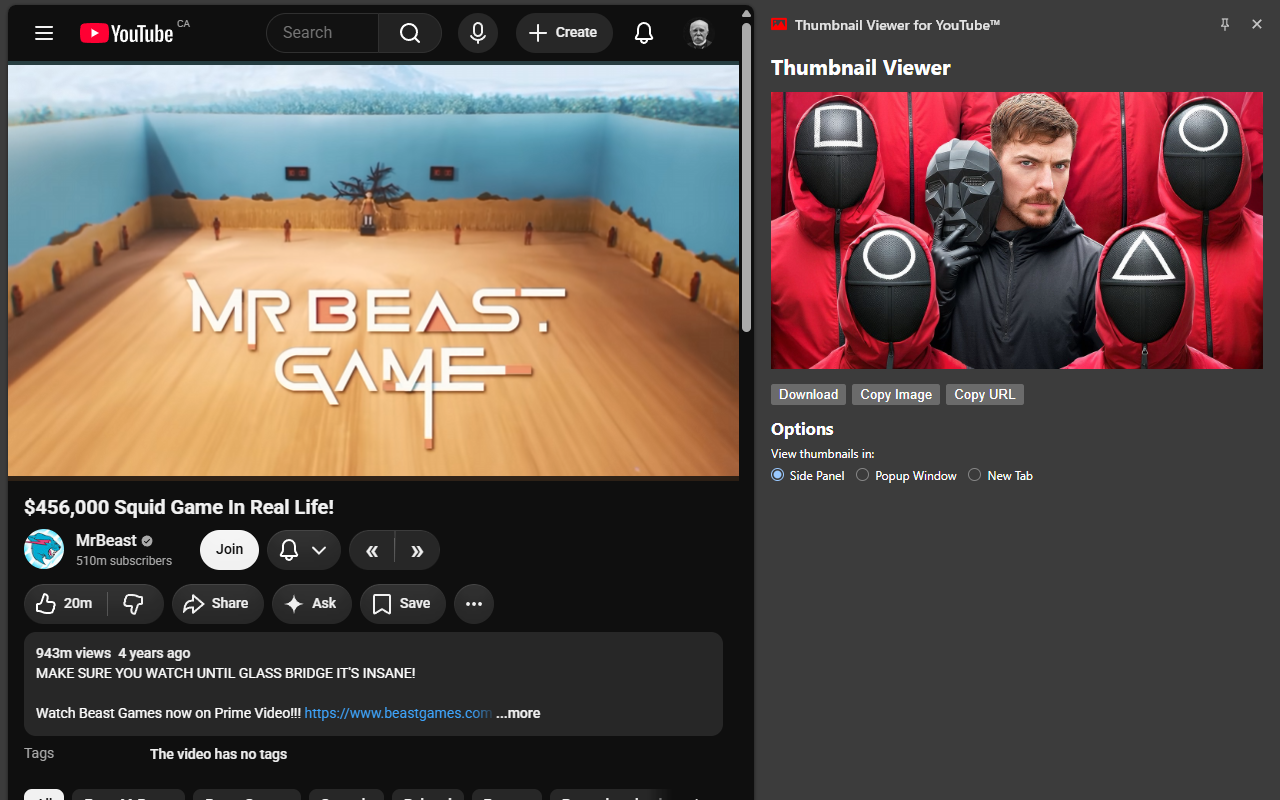Open the notifications bell in the top bar
Viewport: 1280px width, 800px height.
click(644, 33)
